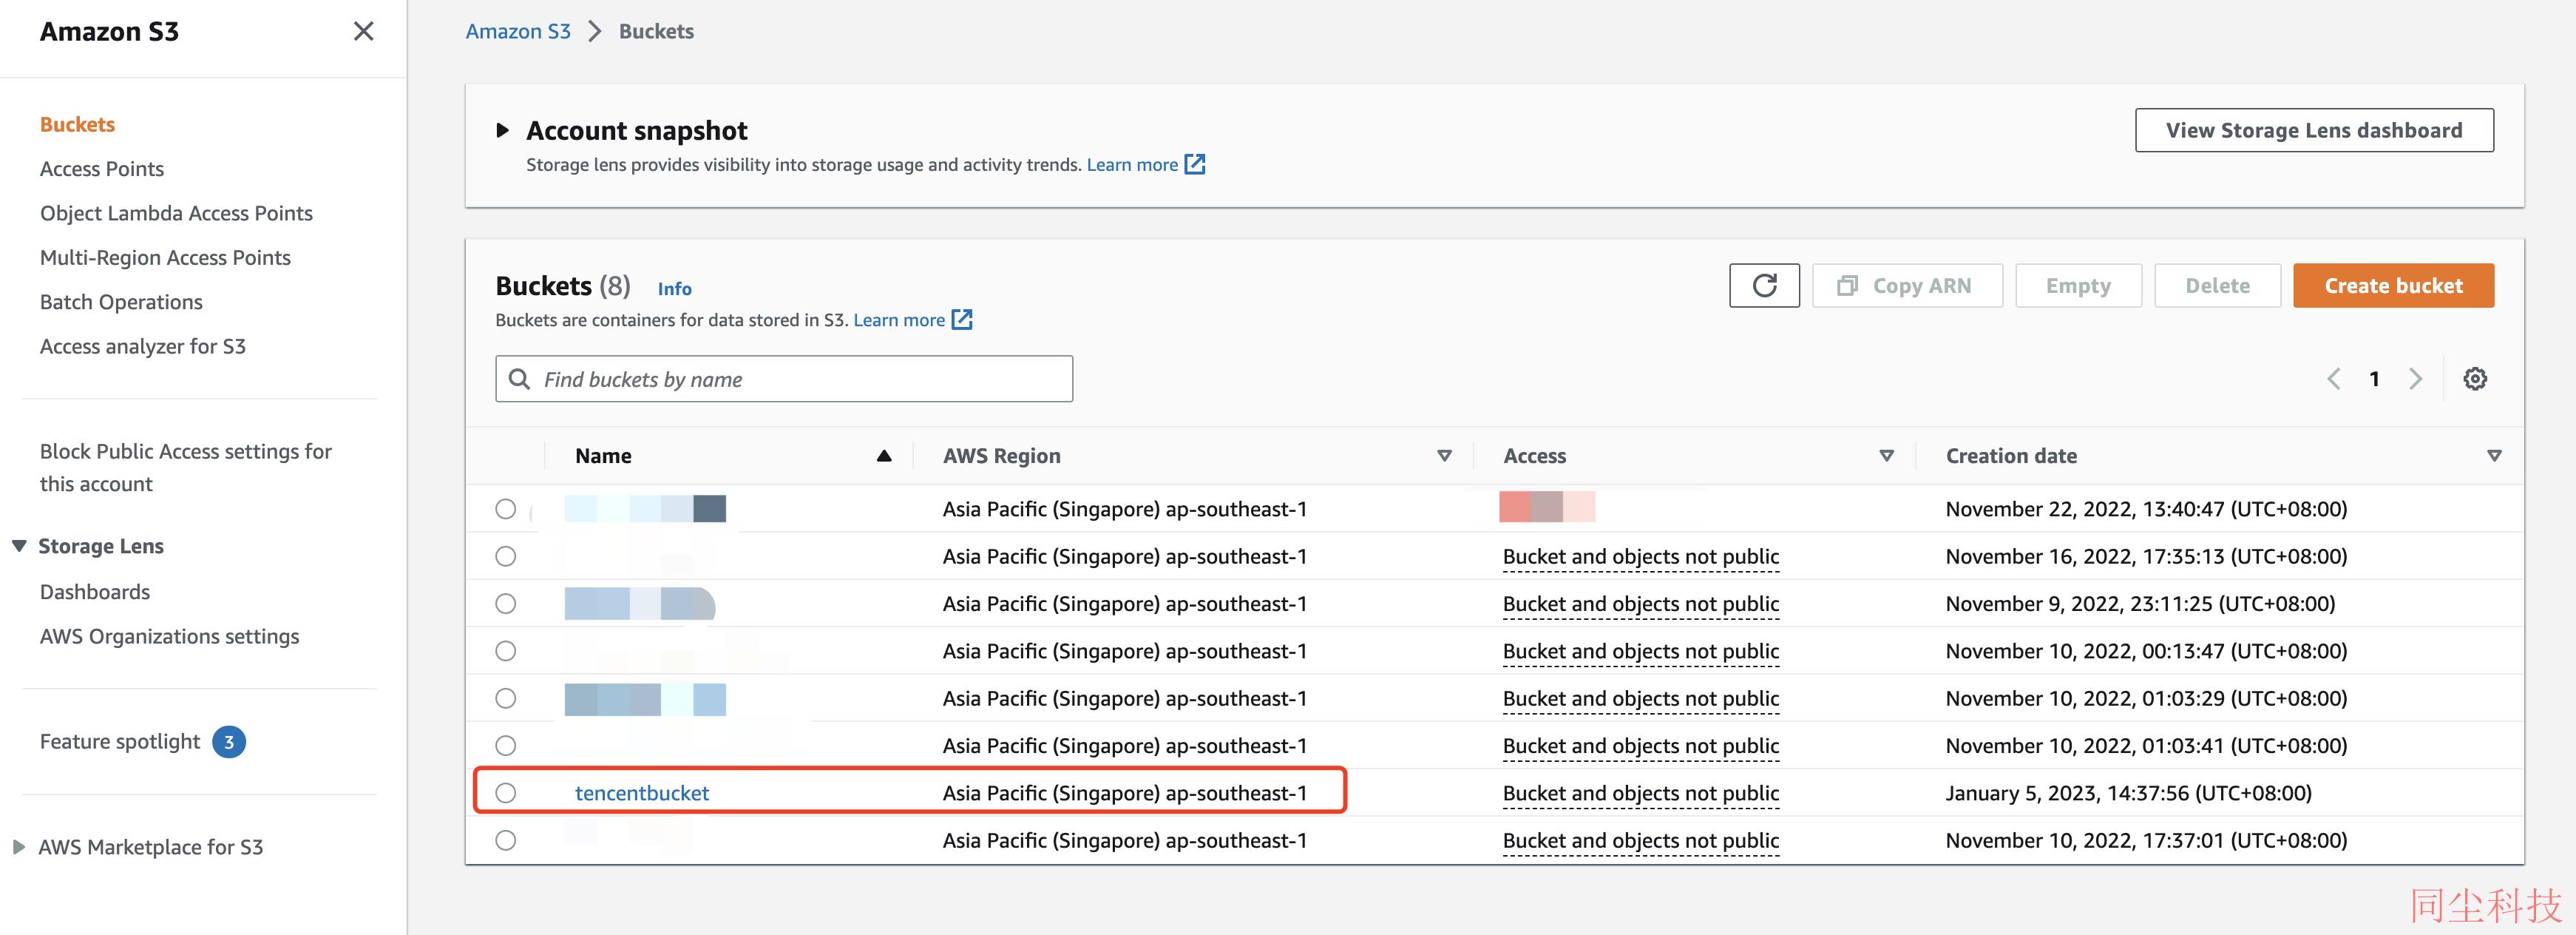Open Access analyzer for S3

[143, 346]
